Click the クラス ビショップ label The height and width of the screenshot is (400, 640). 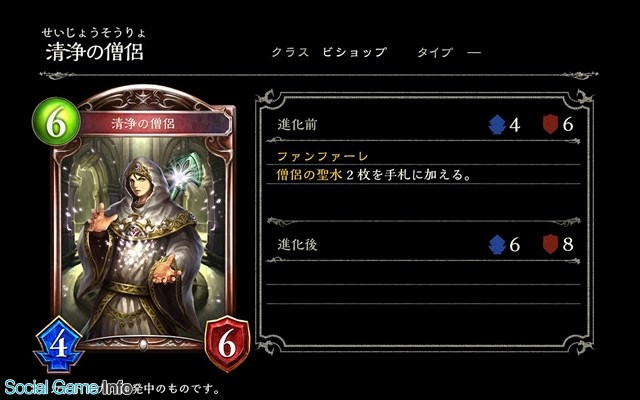[x=329, y=52]
